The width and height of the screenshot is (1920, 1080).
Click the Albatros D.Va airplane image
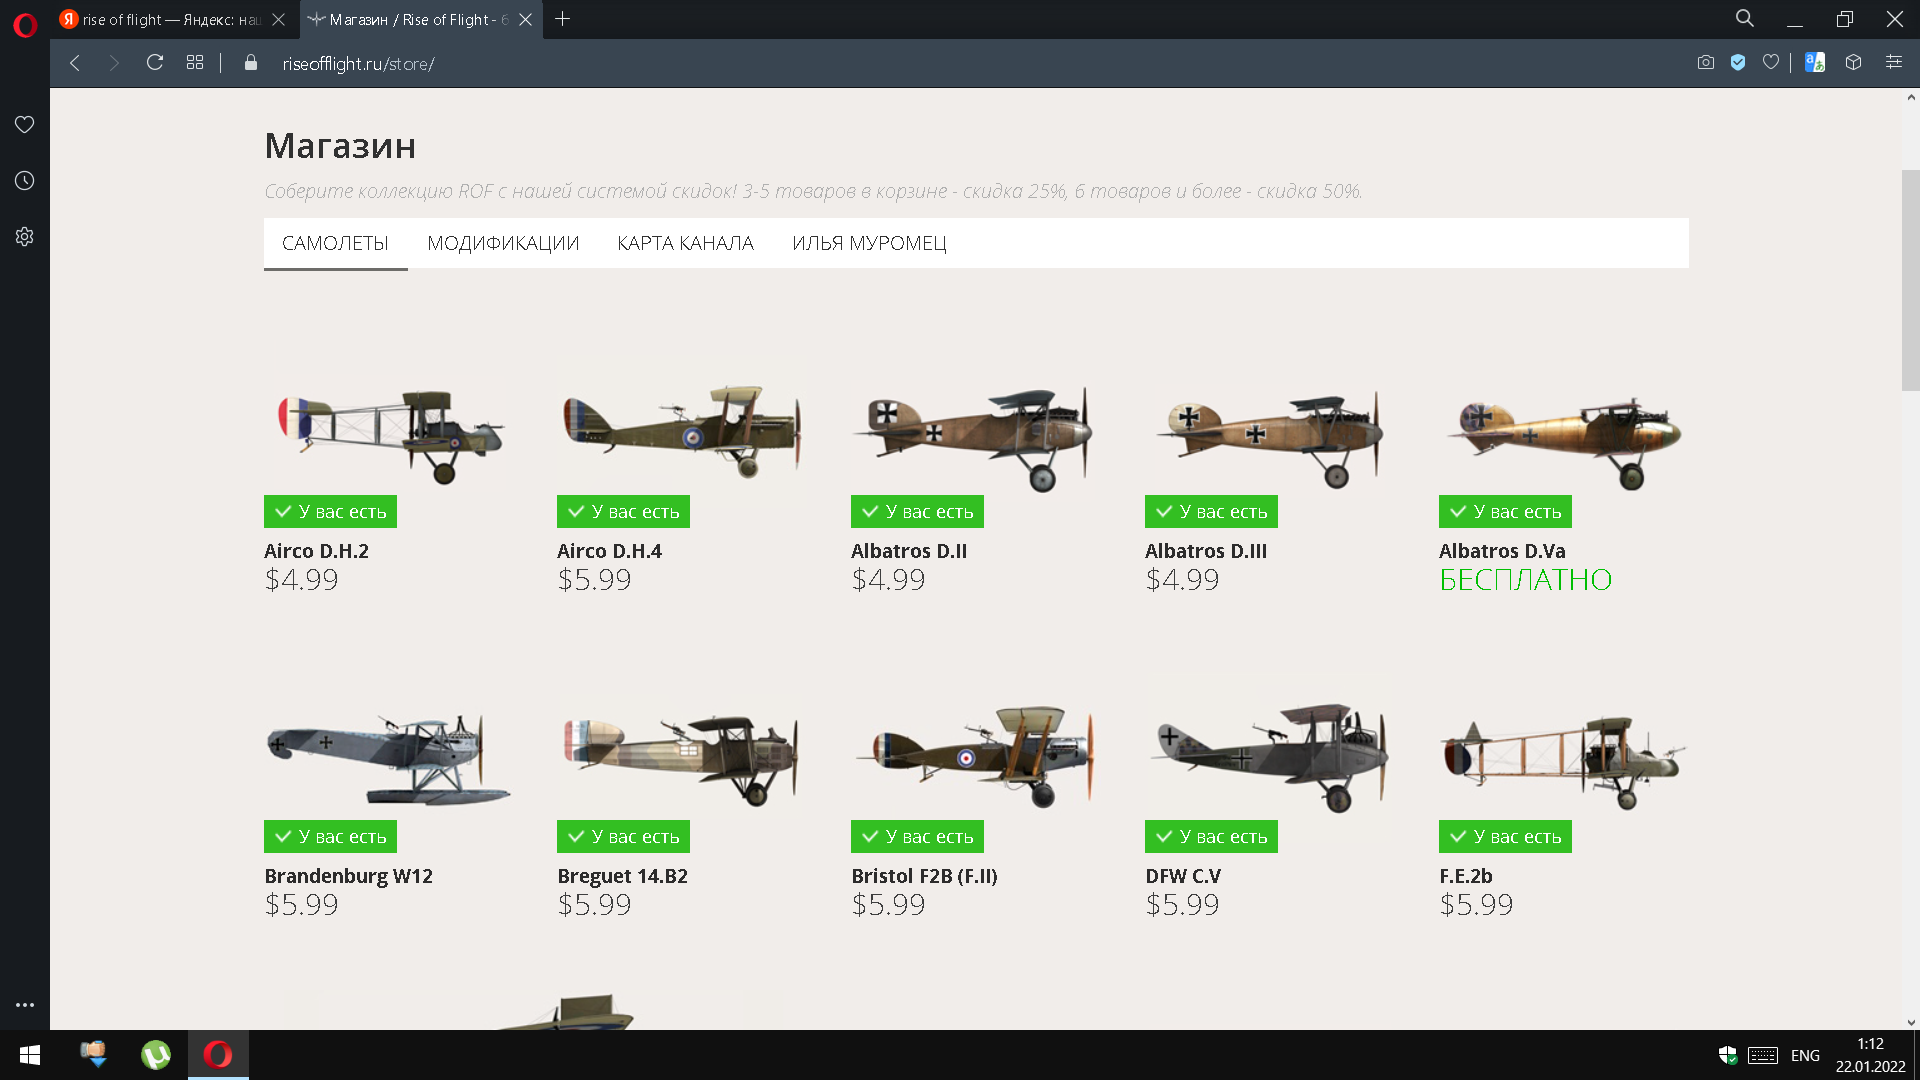(1563, 437)
